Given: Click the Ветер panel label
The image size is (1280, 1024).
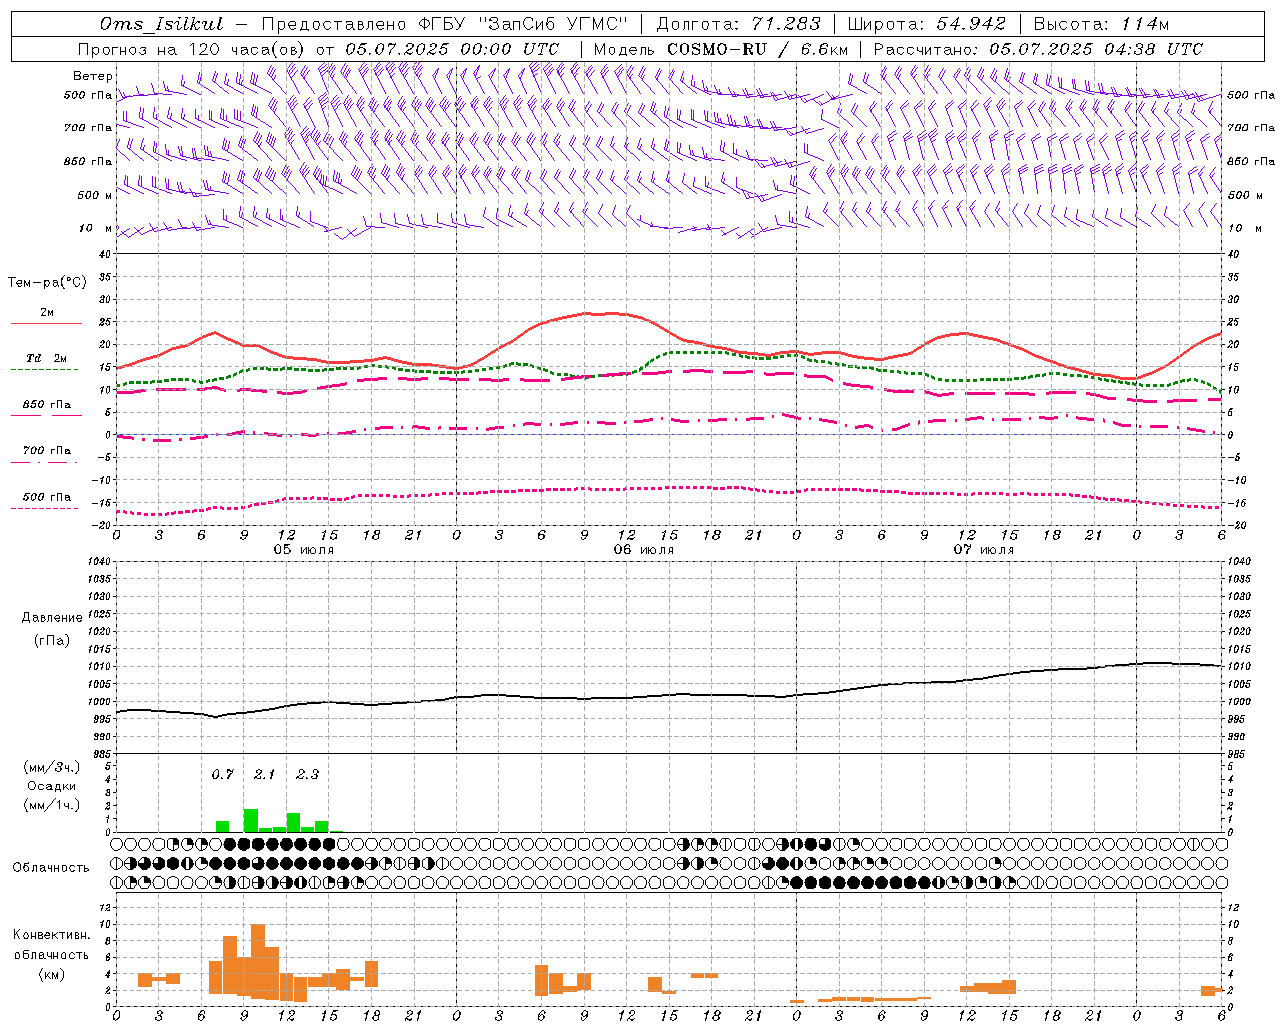Looking at the screenshot, I should click(93, 76).
